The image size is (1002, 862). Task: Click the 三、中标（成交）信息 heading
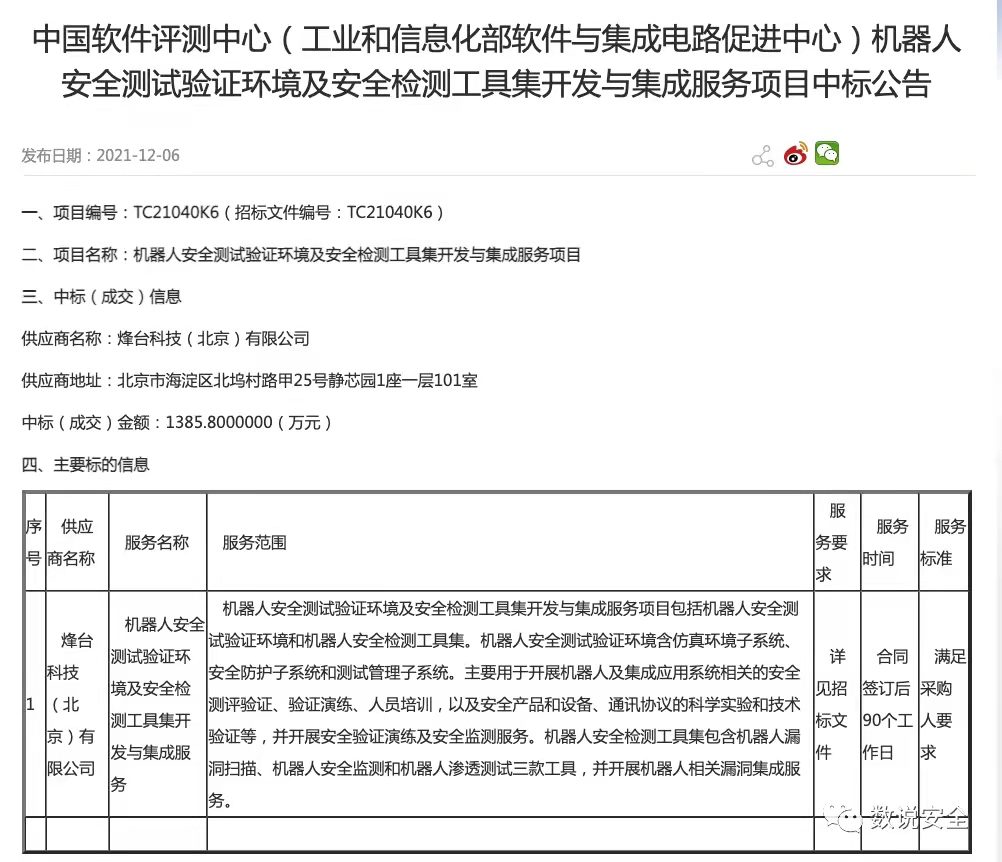click(102, 296)
